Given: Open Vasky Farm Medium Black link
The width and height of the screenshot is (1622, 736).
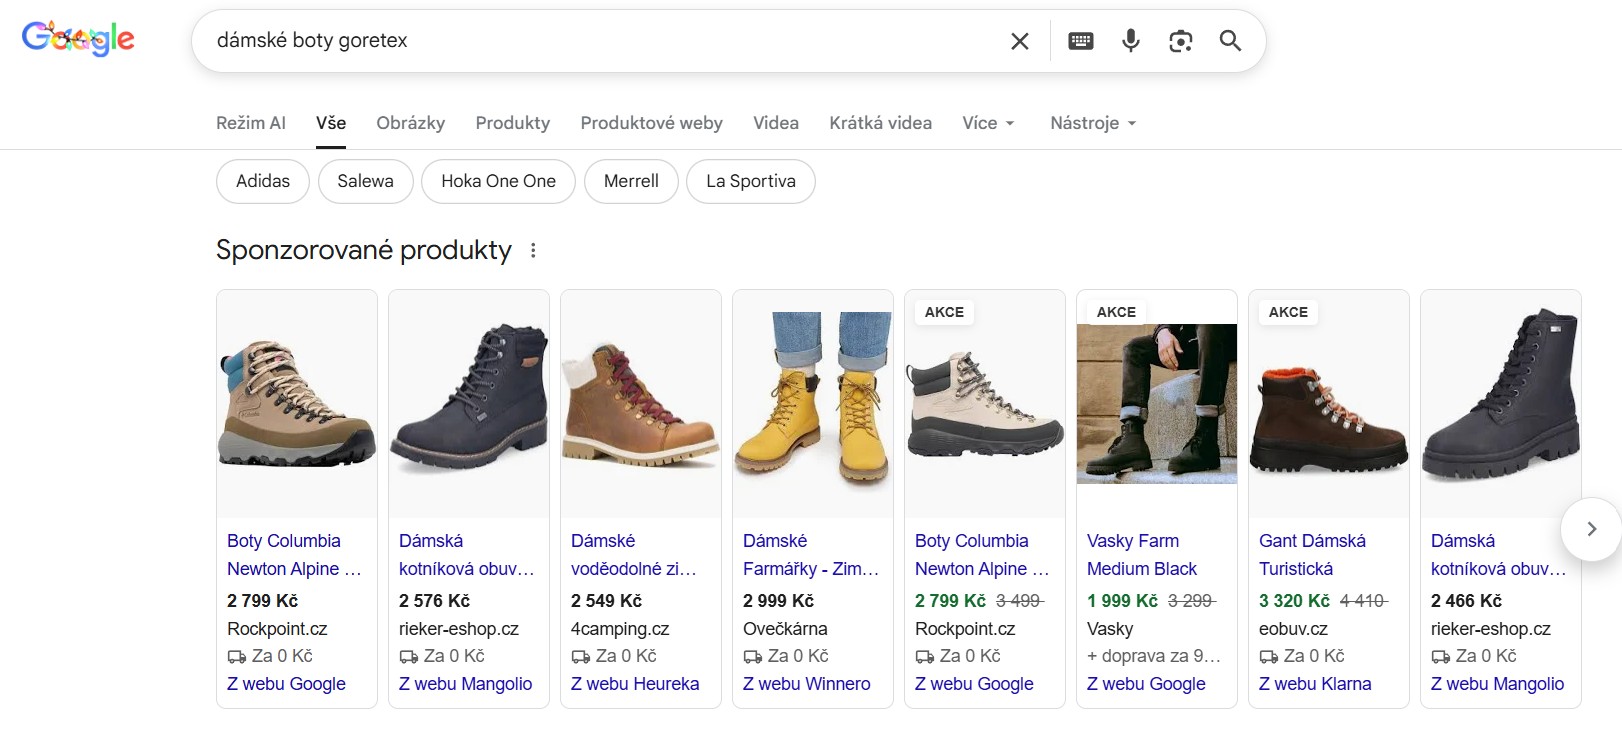Looking at the screenshot, I should [x=1142, y=555].
